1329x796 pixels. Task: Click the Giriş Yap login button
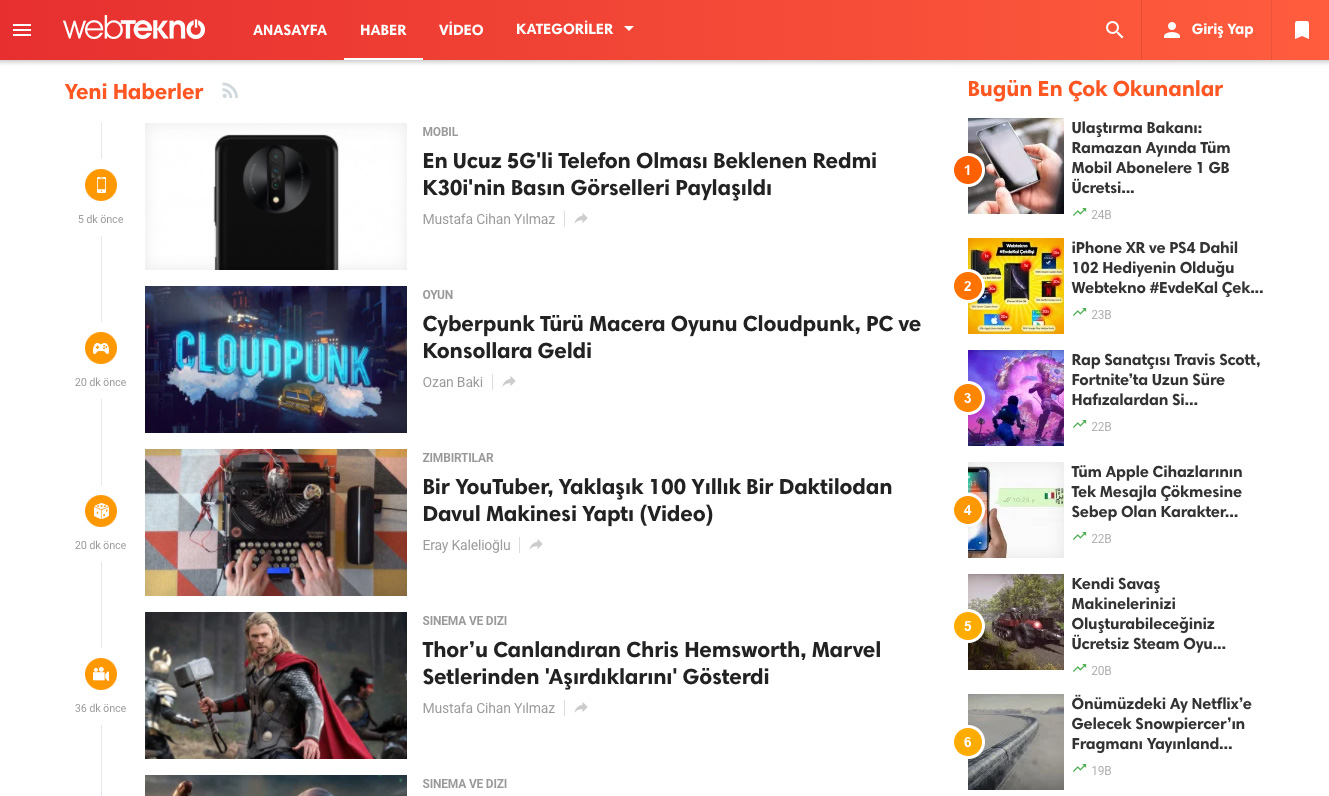click(x=1207, y=30)
